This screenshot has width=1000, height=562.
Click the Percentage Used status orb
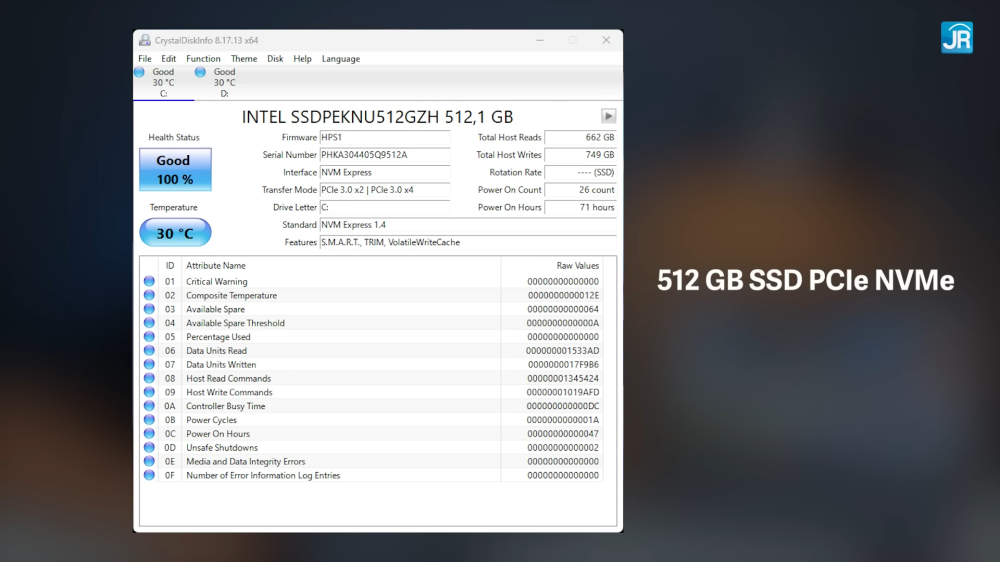point(149,337)
